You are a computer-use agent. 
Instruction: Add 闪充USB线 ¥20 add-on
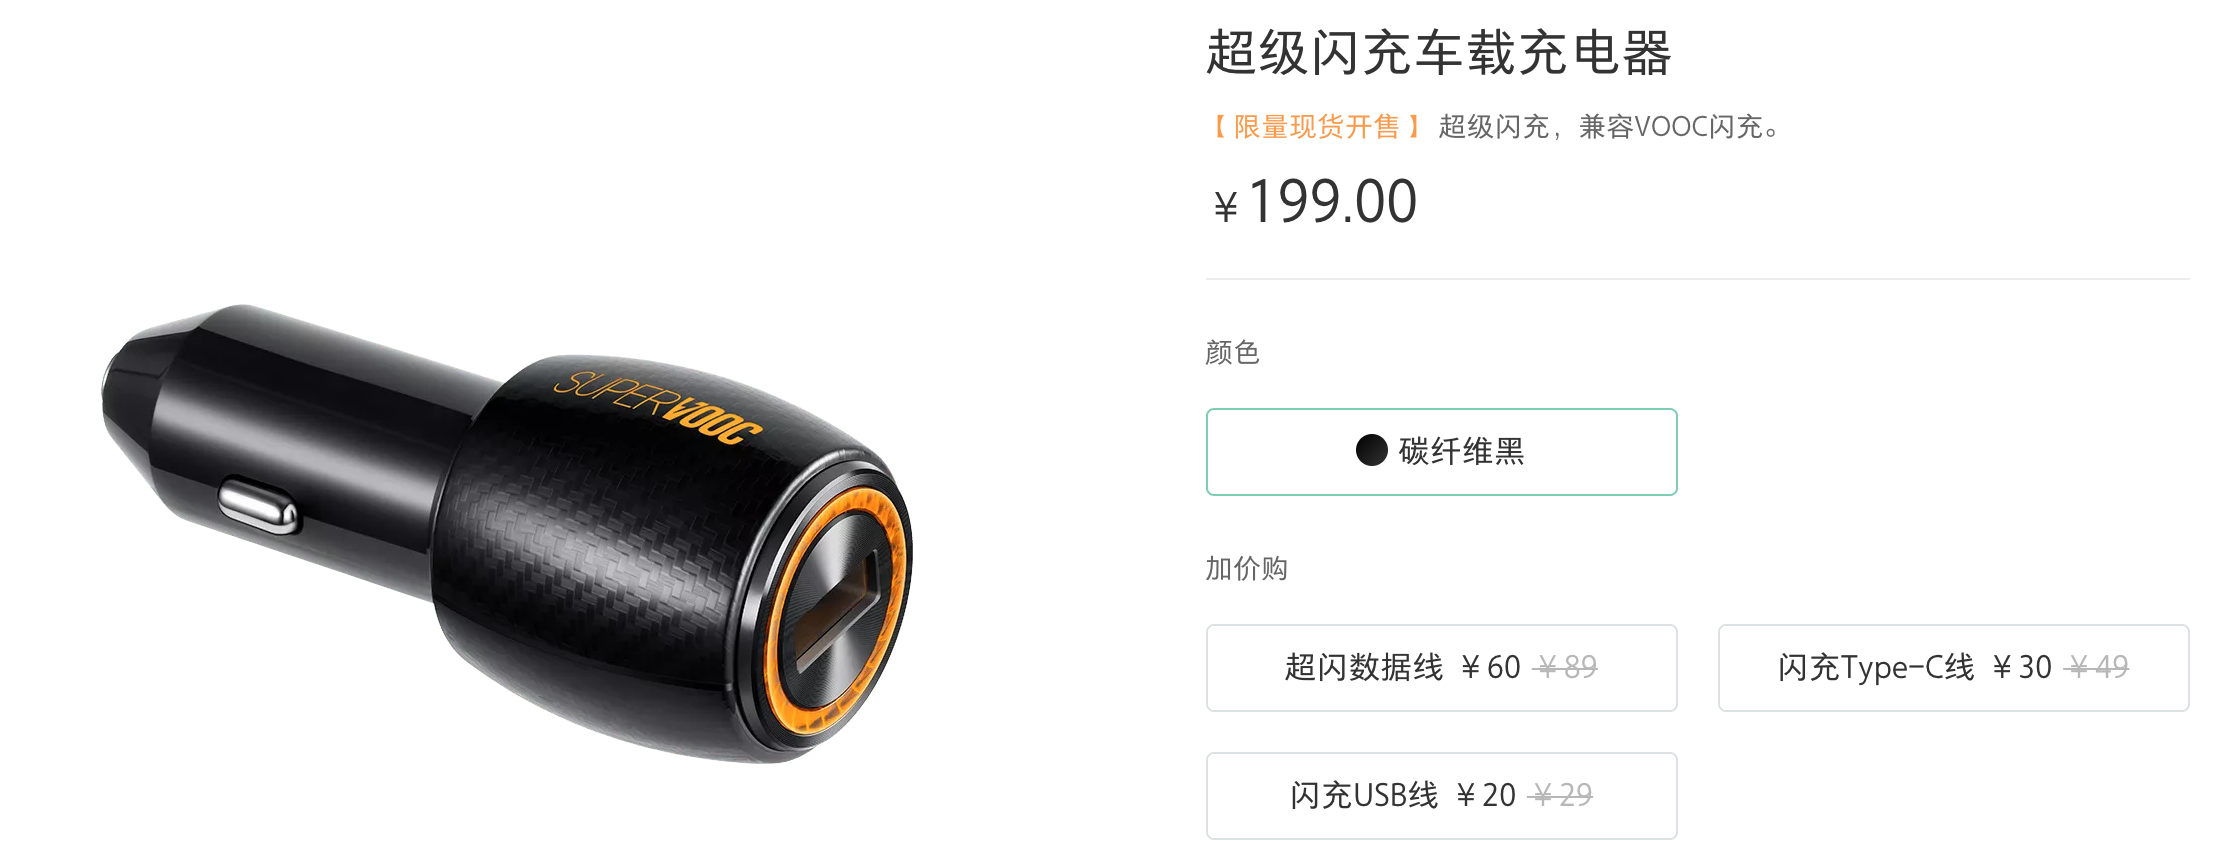pos(1441,795)
